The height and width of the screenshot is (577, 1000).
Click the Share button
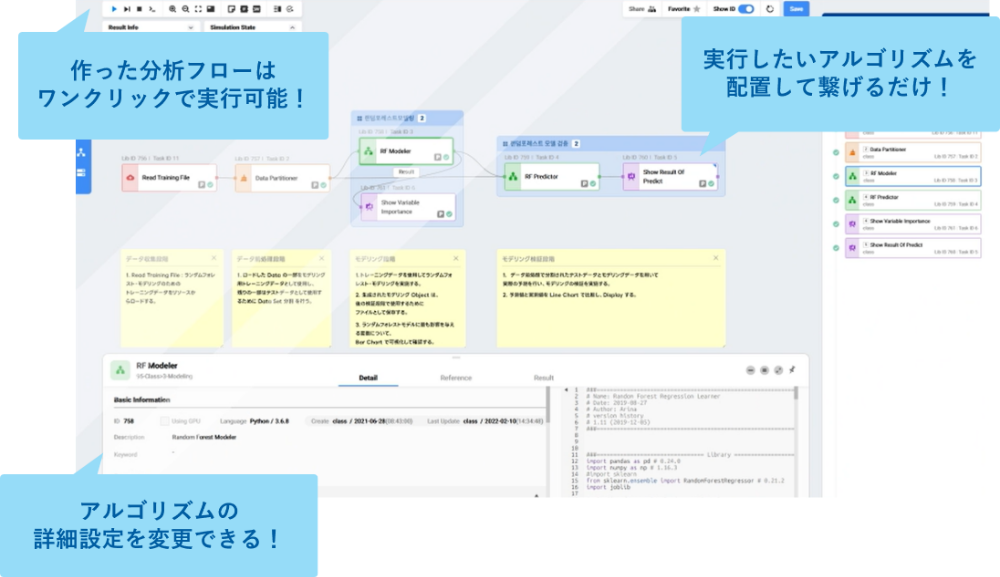pyautogui.click(x=641, y=8)
